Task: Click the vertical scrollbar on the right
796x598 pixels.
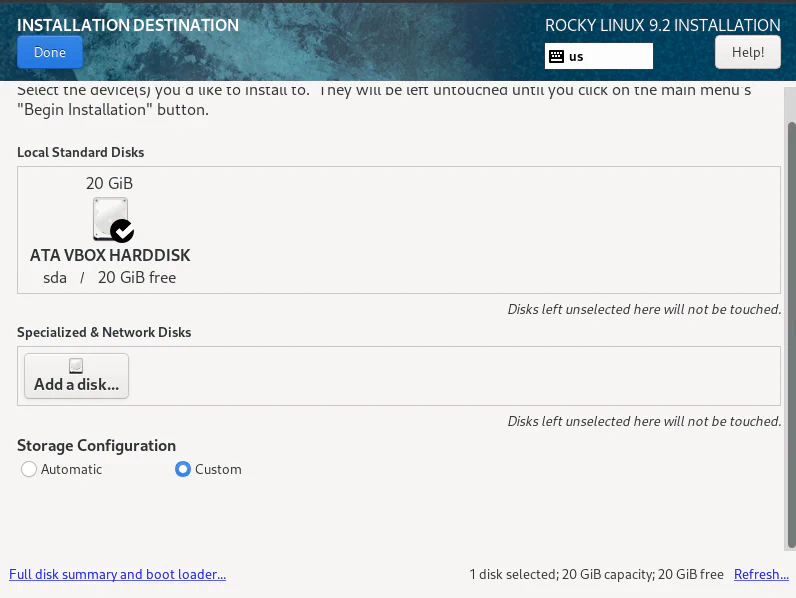Action: pos(791,335)
